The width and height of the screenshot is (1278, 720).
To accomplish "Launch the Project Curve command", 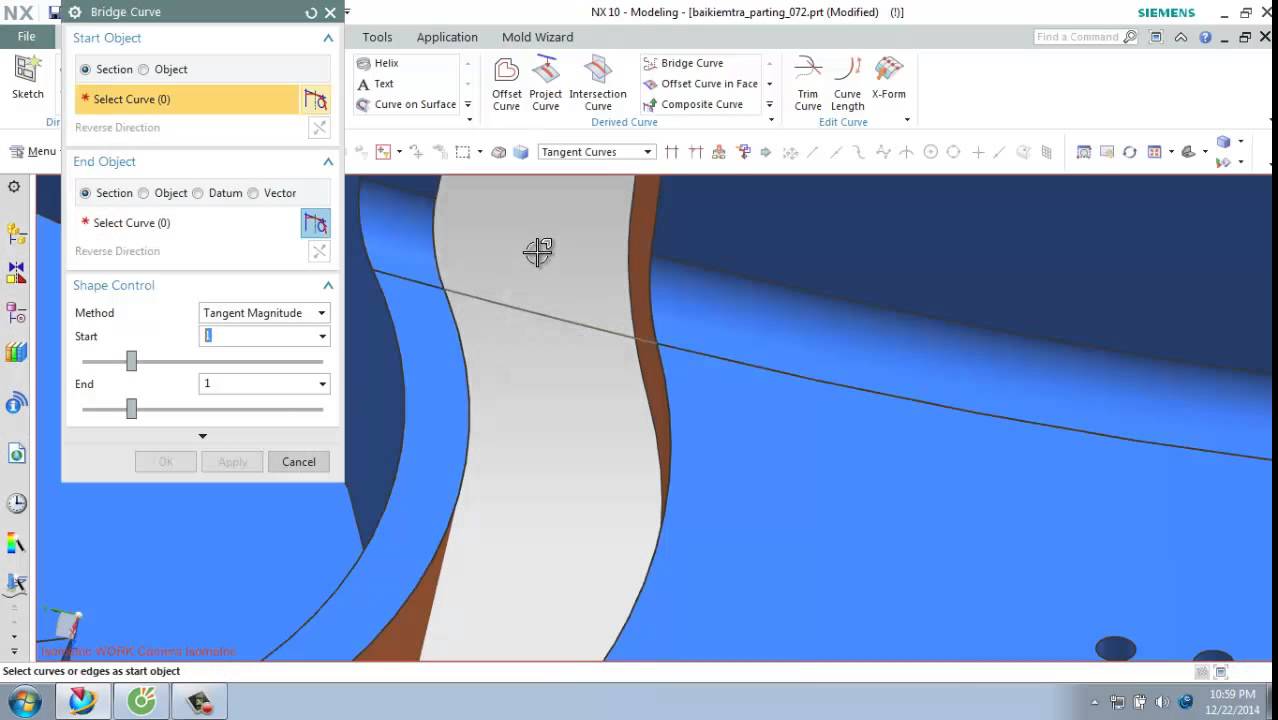I will tap(545, 84).
